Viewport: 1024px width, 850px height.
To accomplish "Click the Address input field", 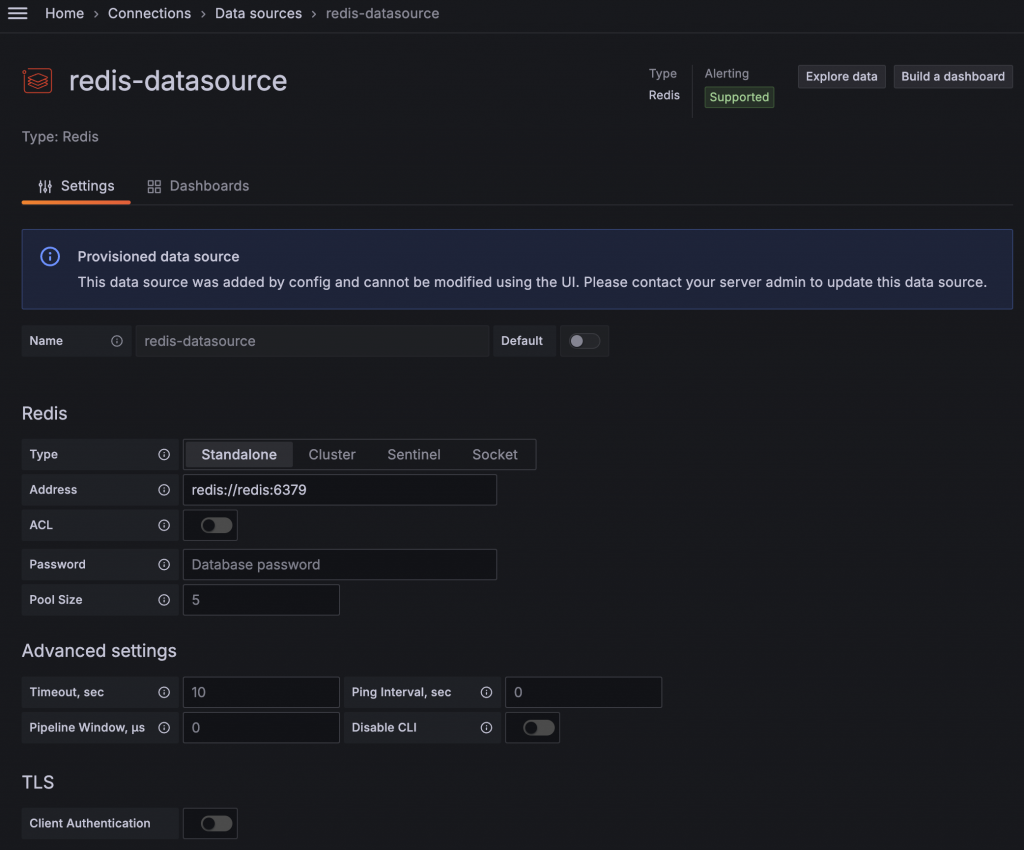I will click(340, 490).
